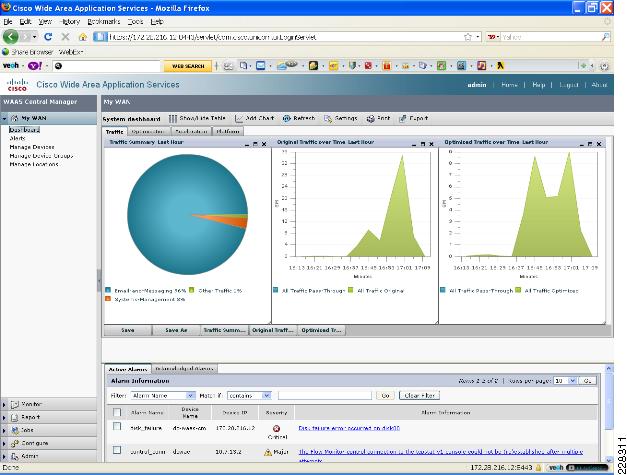Collapse the My WAN sidebar section
This screenshot has height=475, width=627.
click(4, 119)
